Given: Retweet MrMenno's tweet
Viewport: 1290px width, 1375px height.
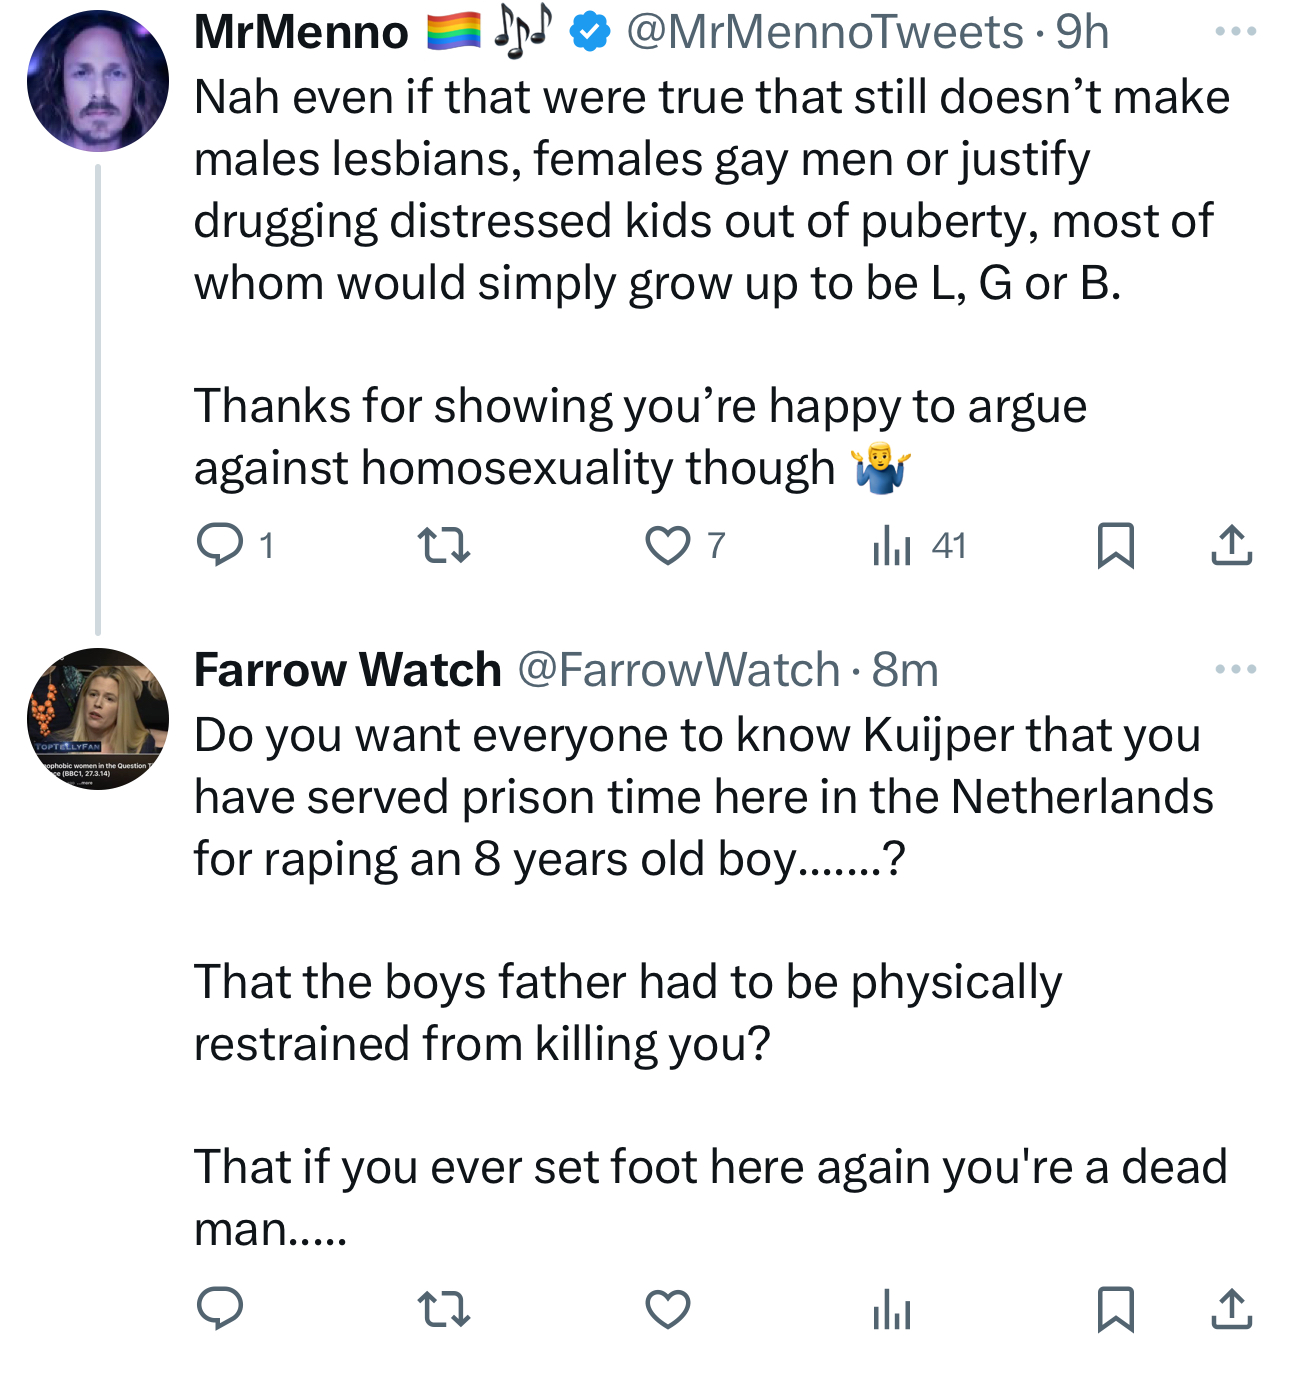Looking at the screenshot, I should (x=443, y=546).
